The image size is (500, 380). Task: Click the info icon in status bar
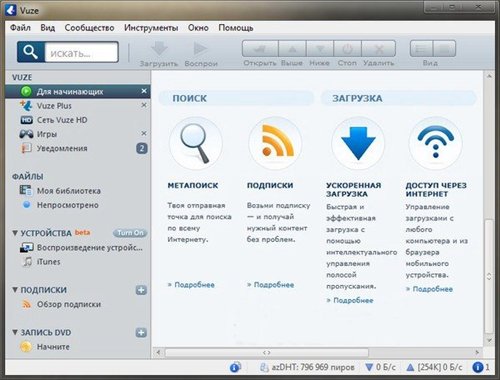tap(236, 367)
